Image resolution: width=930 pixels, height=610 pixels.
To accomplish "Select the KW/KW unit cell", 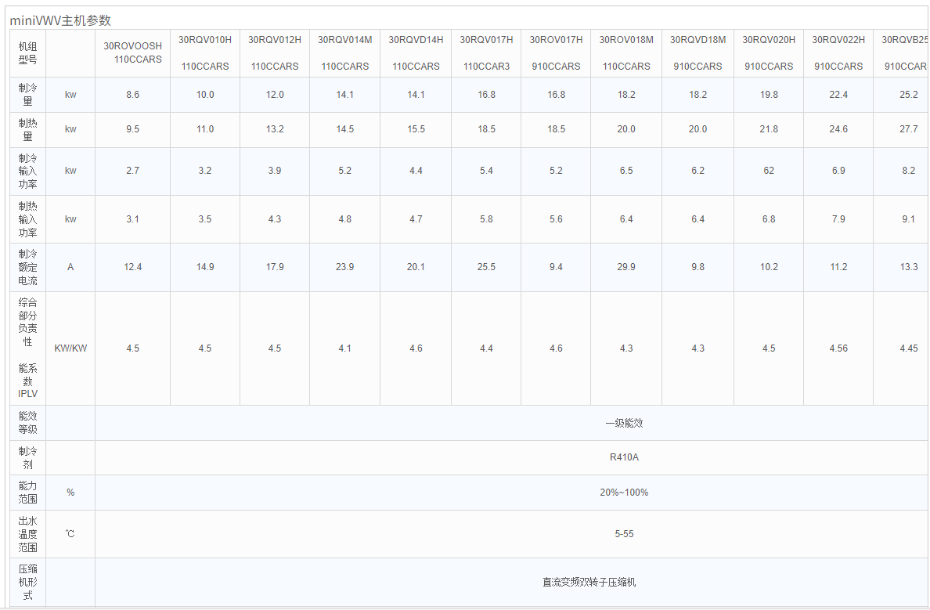I will click(x=70, y=348).
